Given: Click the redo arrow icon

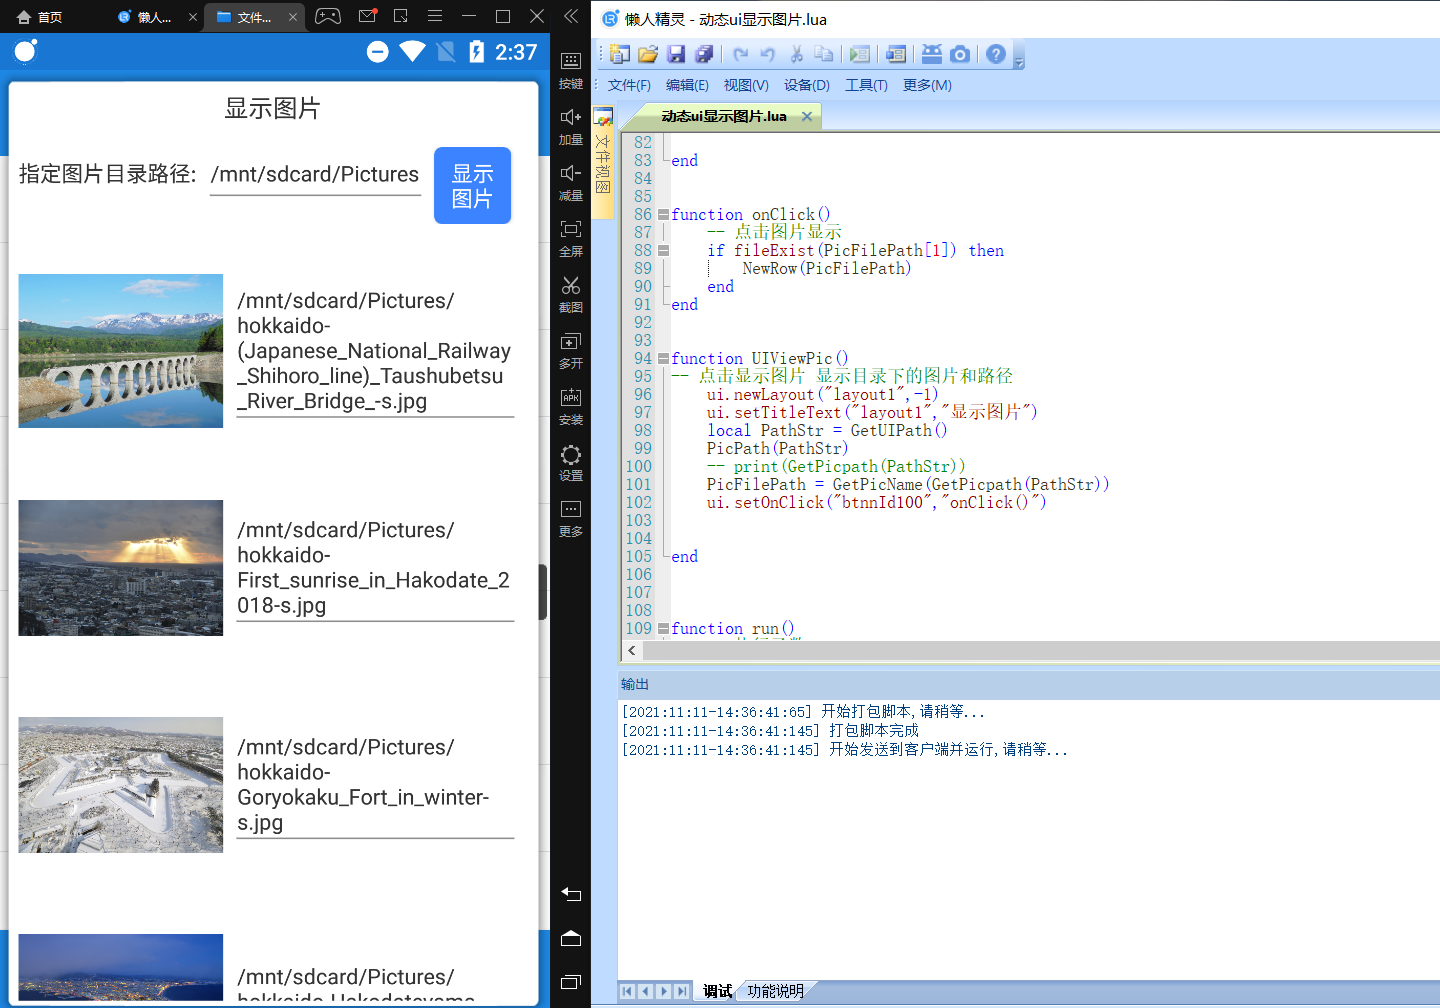Looking at the screenshot, I should coord(740,54).
